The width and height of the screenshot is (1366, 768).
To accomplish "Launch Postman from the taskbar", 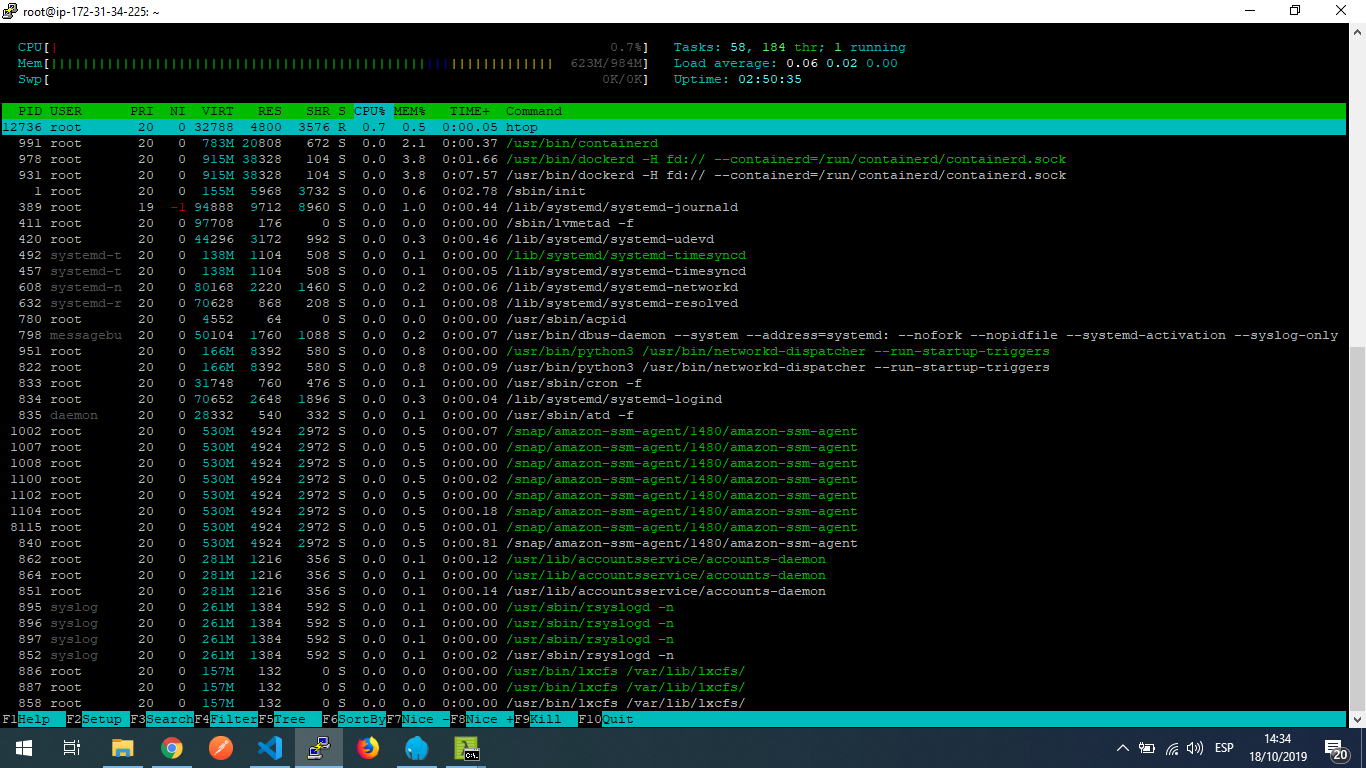I will coord(221,747).
